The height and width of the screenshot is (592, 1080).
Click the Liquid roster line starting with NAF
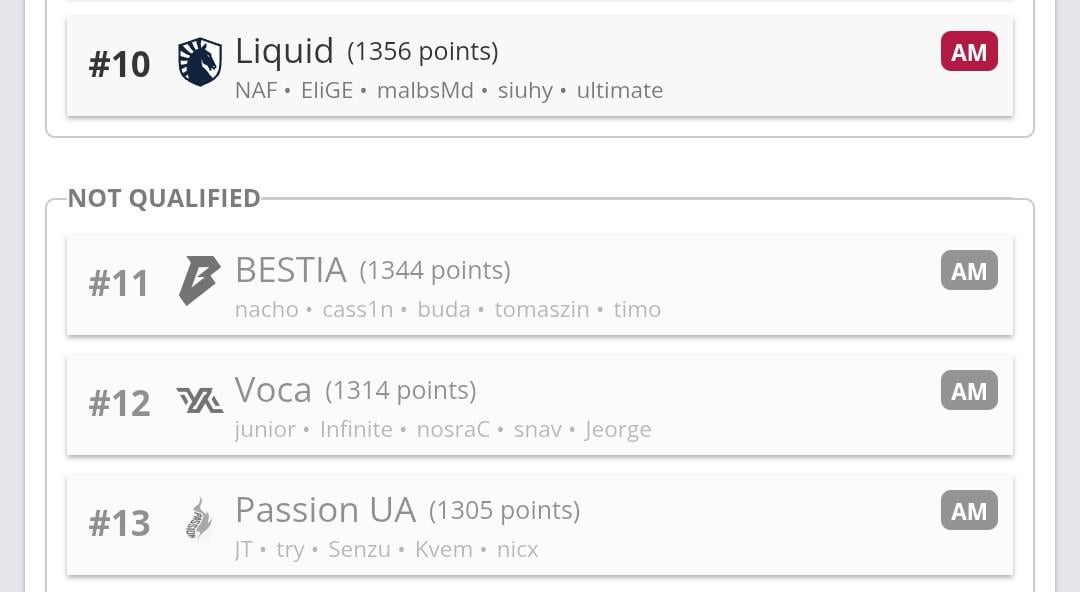pos(449,90)
